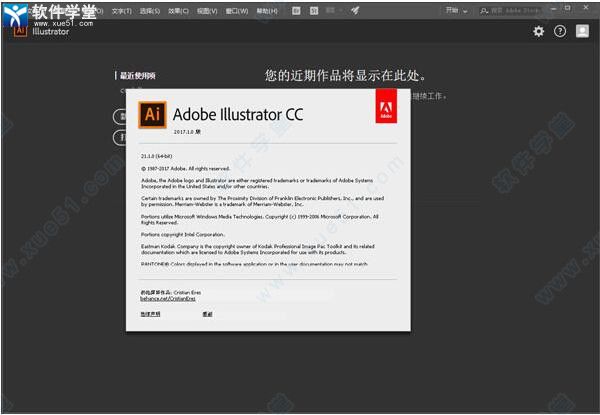Viewport: 600px width, 415px height.
Task: Focus the Adobe Stock search field
Action: (x=510, y=11)
